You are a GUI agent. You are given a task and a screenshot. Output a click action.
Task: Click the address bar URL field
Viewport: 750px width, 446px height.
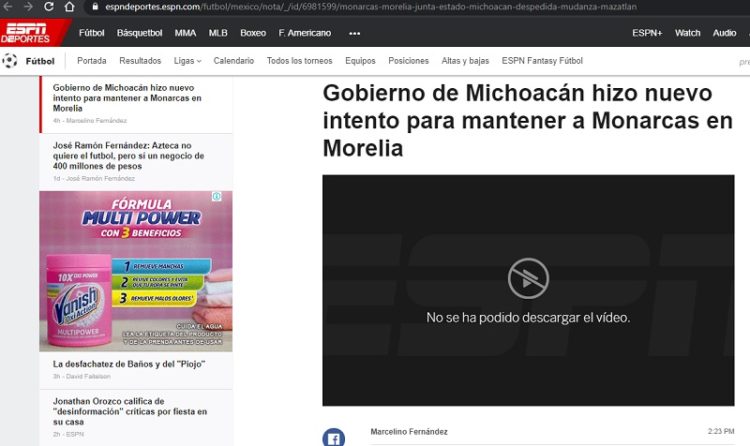pyautogui.click(x=371, y=7)
